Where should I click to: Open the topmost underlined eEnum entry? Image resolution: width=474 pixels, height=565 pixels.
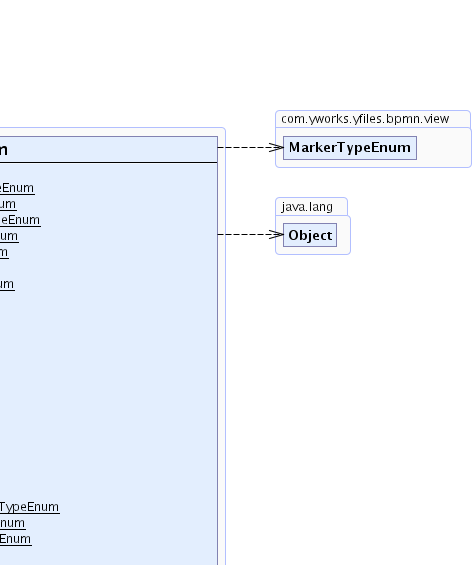pyautogui.click(x=17, y=188)
